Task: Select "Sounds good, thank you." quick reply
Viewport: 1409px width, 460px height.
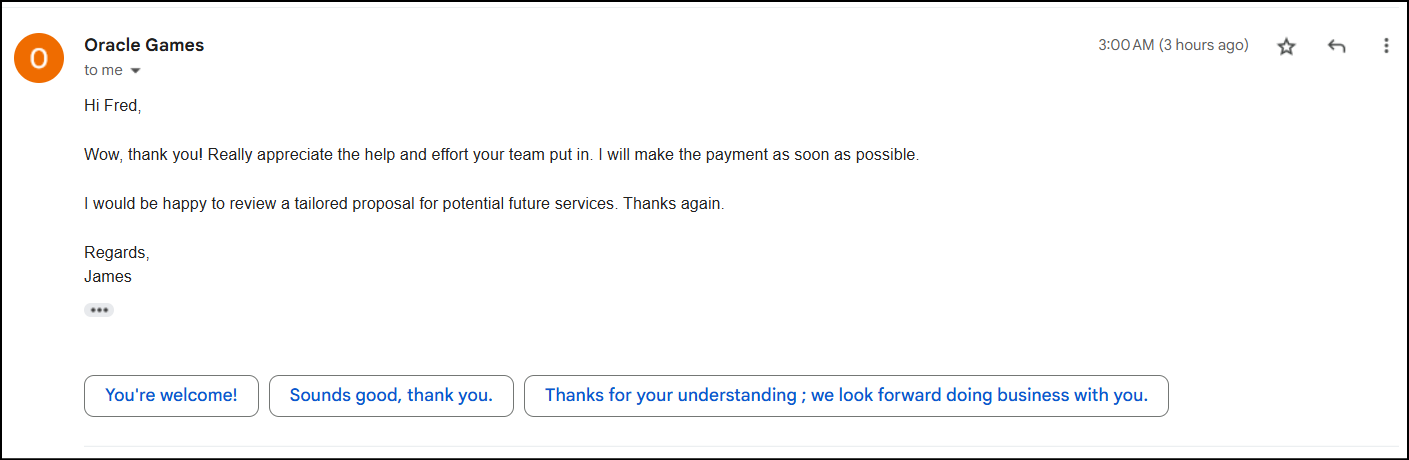Action: coord(391,395)
